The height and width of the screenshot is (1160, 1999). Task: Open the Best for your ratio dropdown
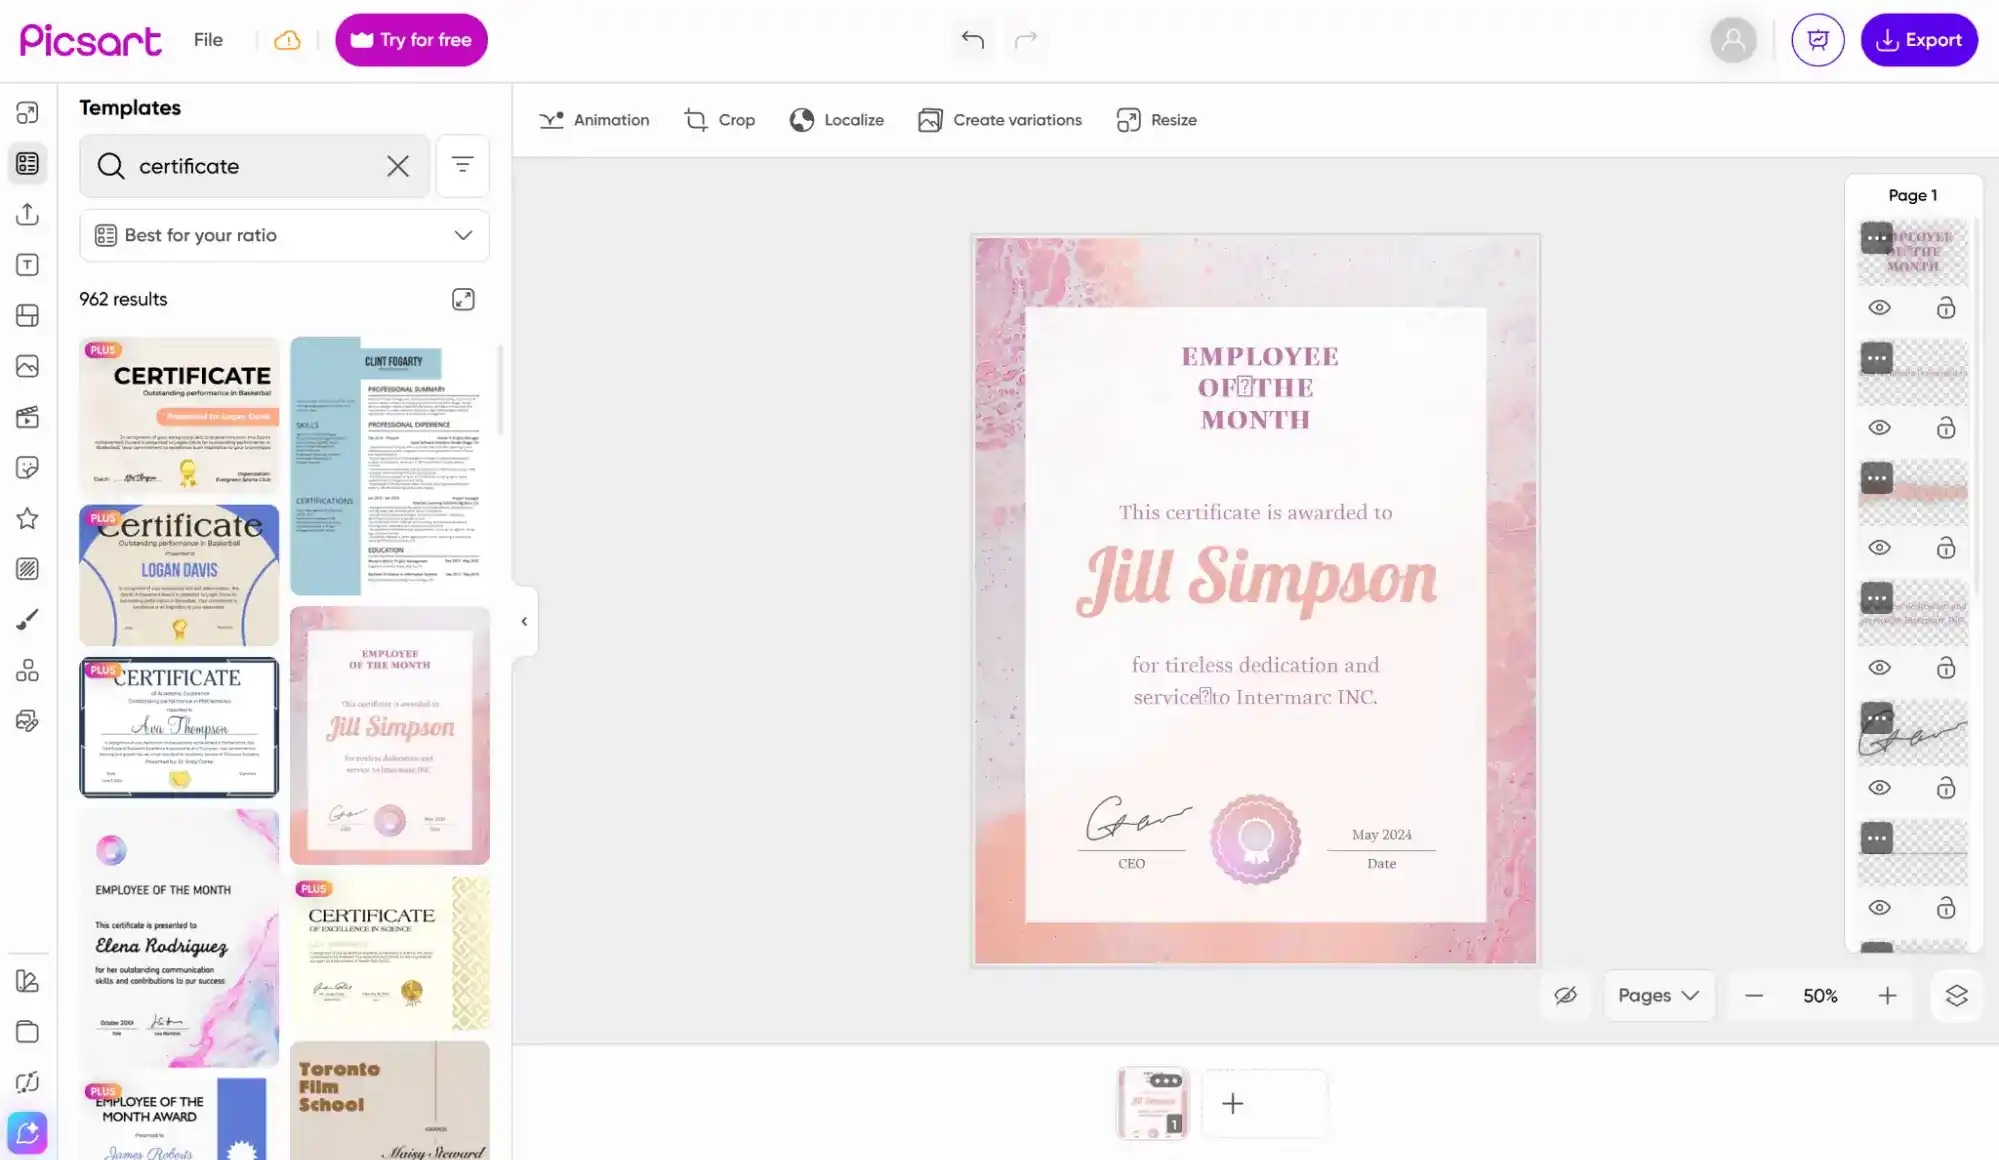(x=284, y=235)
